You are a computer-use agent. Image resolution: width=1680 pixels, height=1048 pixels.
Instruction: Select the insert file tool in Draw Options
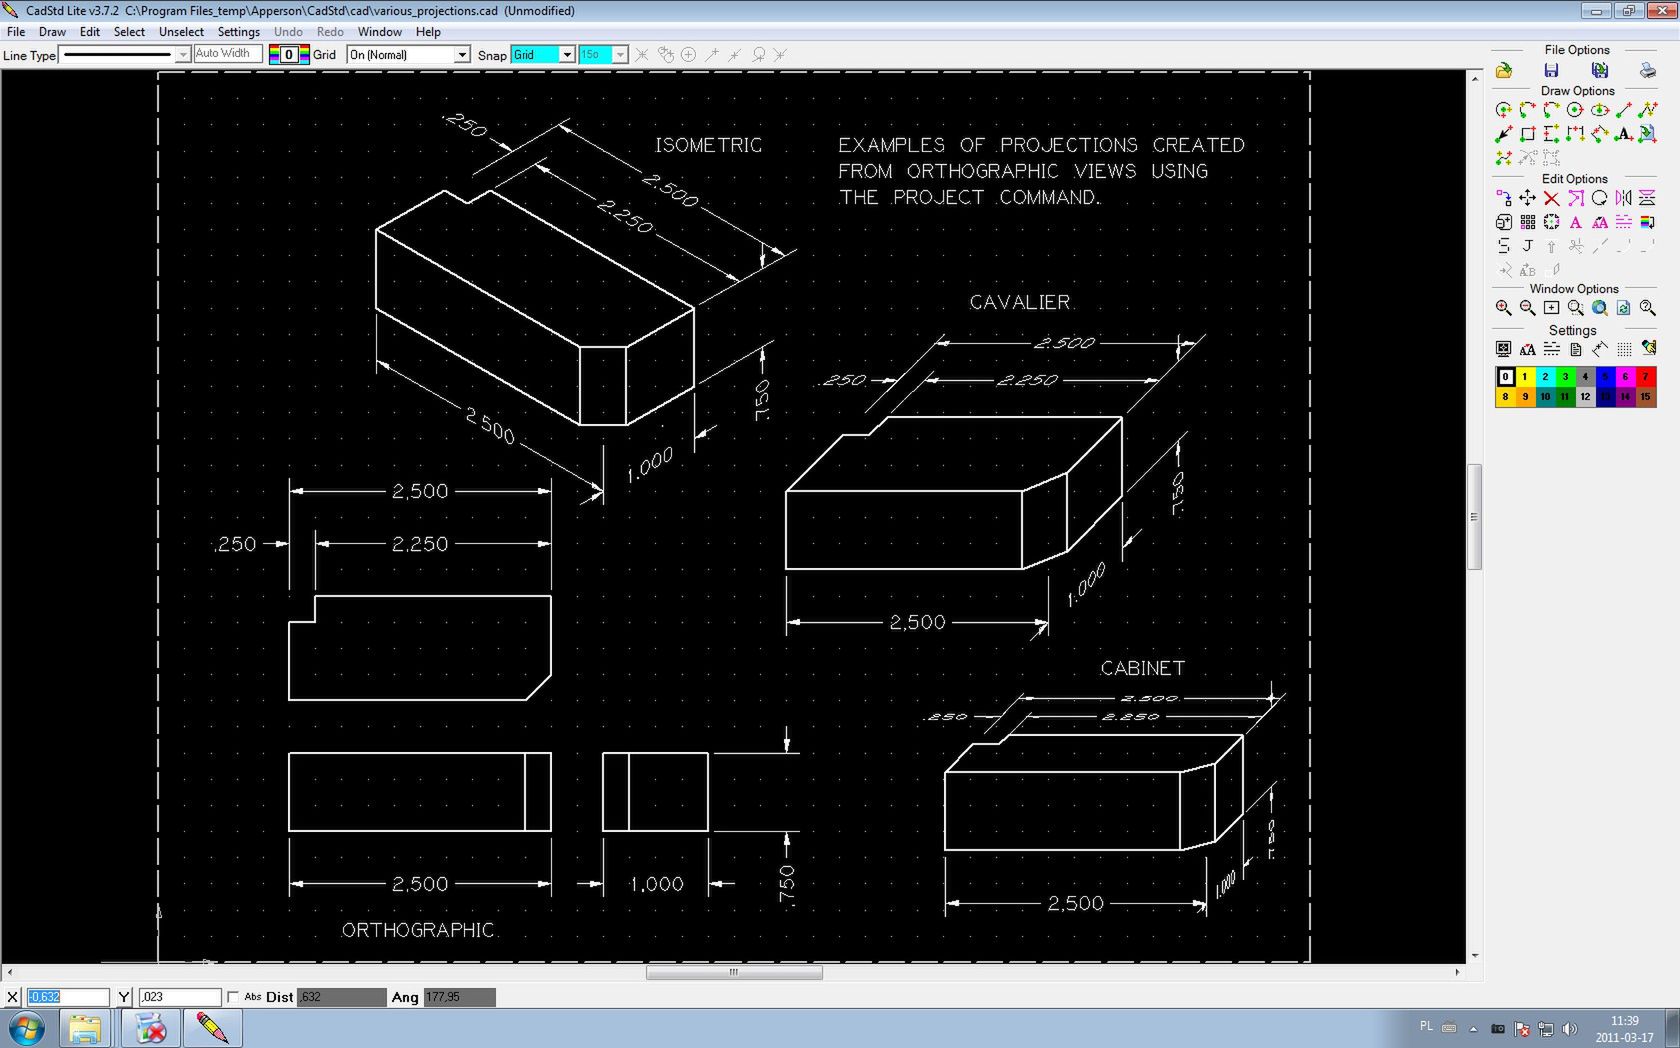(x=1647, y=134)
